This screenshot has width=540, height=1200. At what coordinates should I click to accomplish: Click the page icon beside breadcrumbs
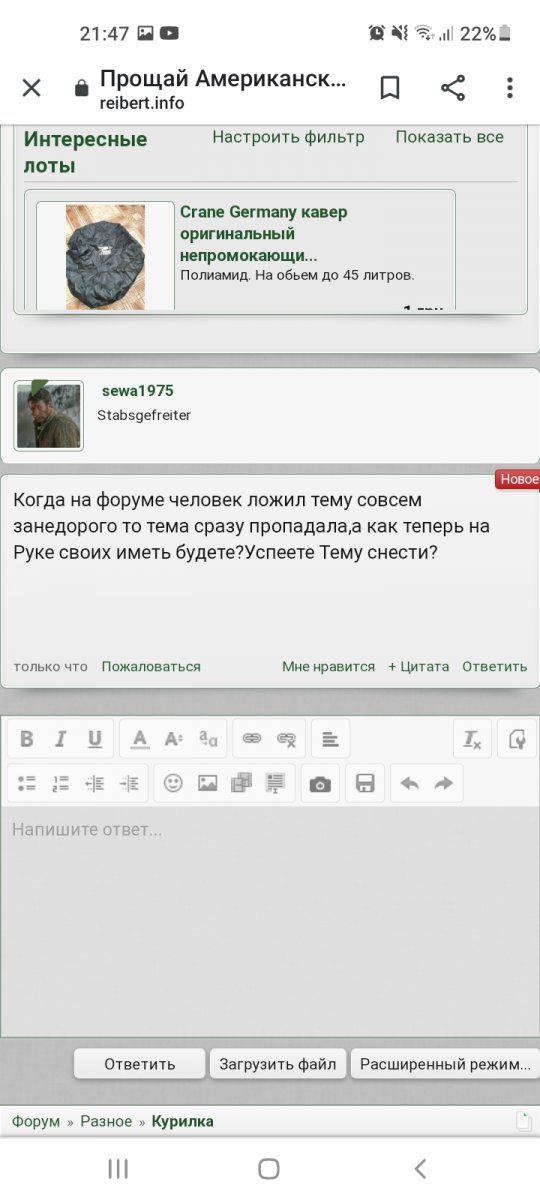(x=523, y=1121)
